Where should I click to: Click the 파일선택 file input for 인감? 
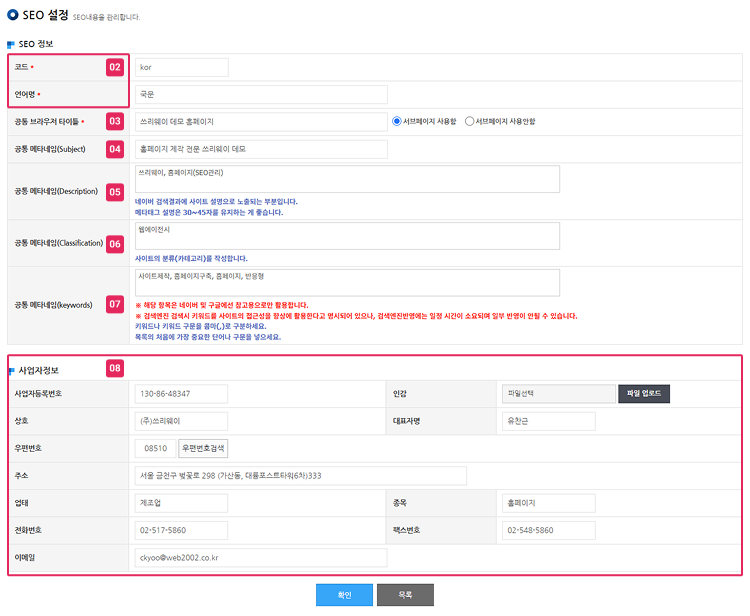coord(559,394)
